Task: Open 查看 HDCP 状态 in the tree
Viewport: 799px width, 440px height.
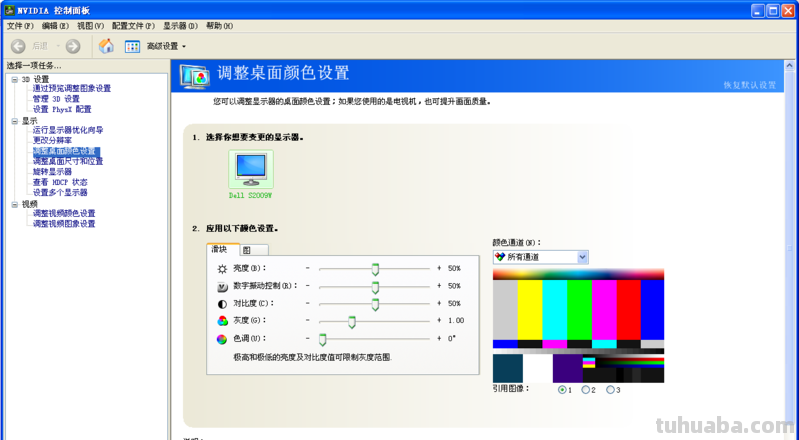Action: [x=60, y=182]
